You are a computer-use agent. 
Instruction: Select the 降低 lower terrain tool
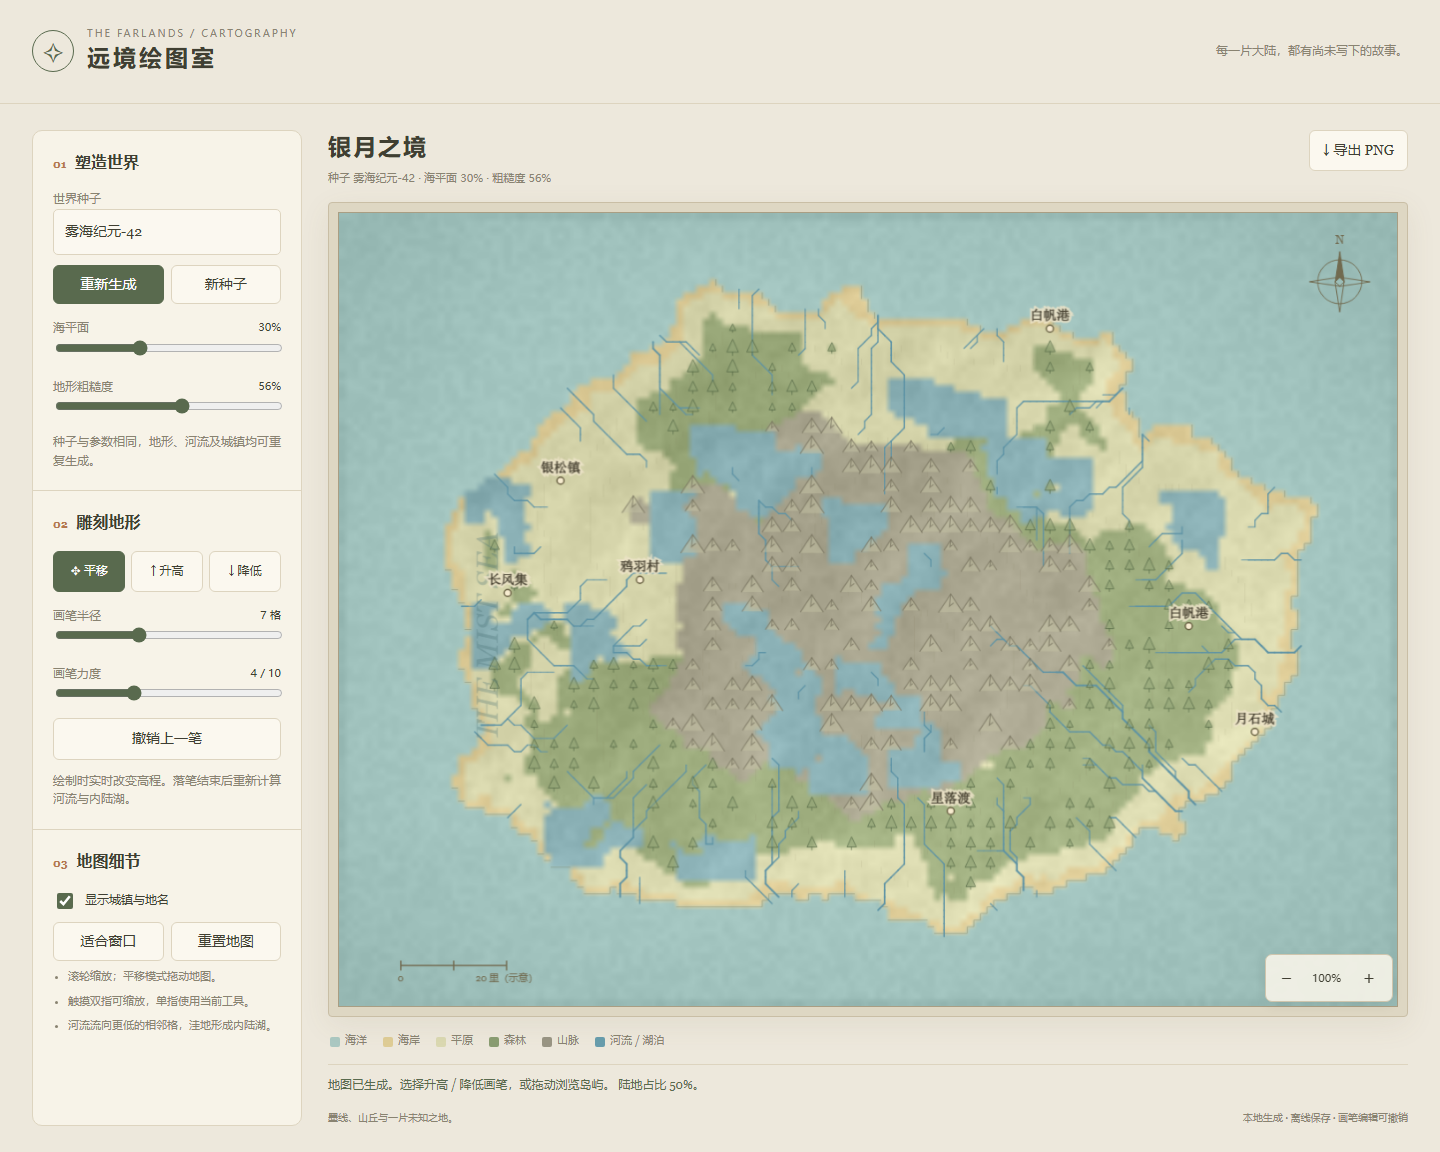click(x=245, y=571)
